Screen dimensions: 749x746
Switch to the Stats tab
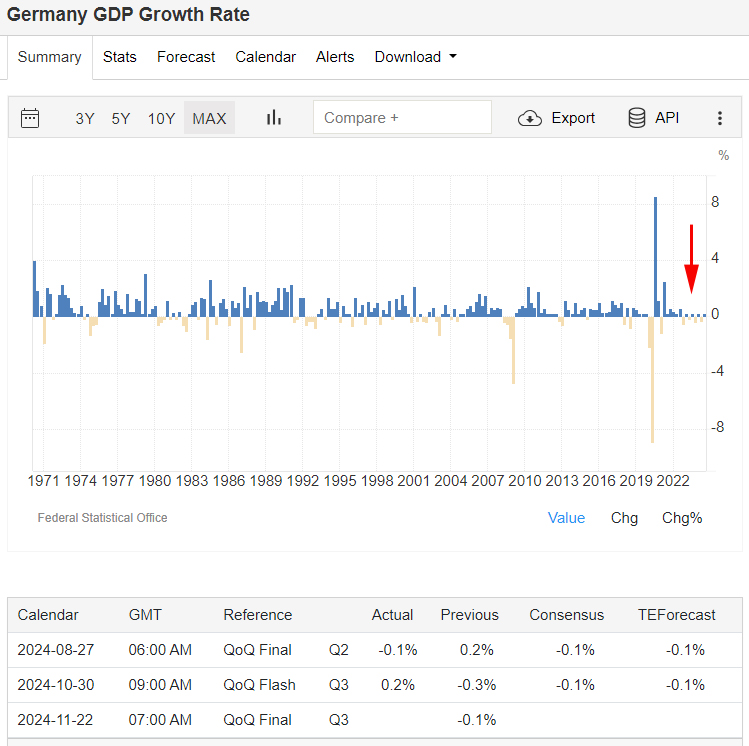(x=119, y=57)
